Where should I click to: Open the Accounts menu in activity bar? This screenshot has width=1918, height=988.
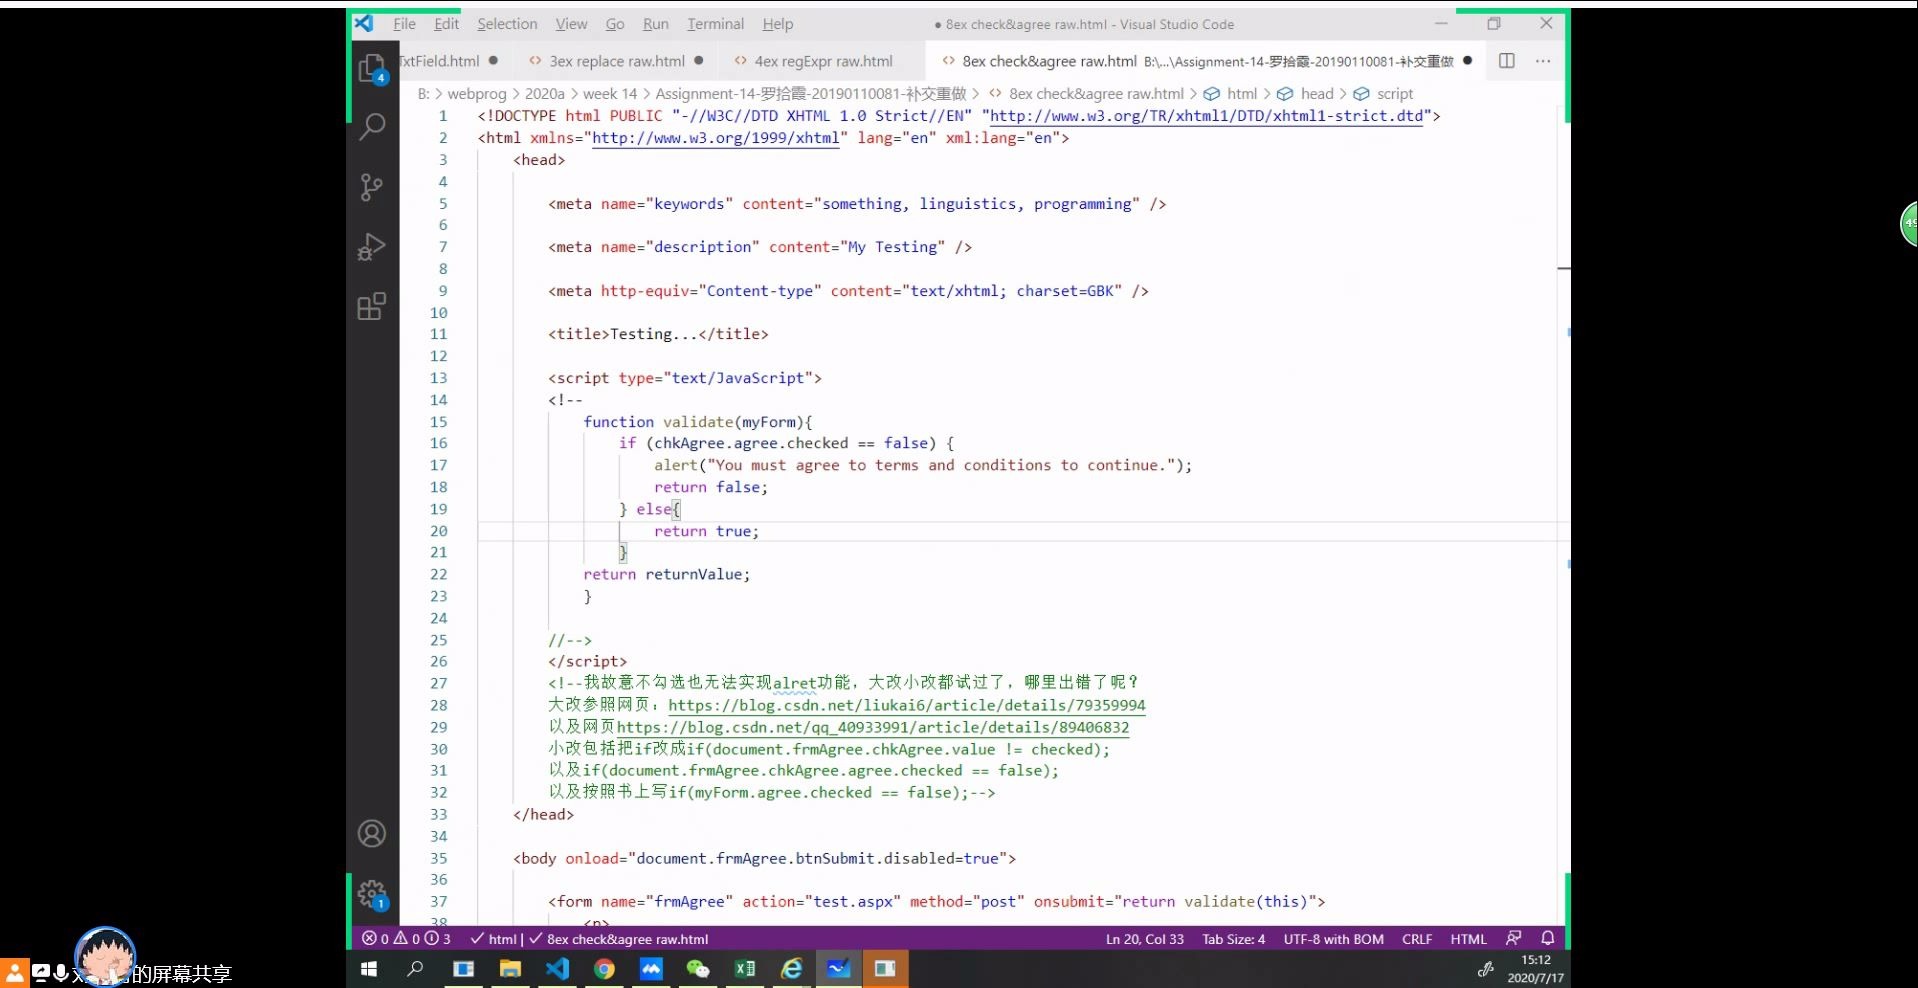point(372,834)
